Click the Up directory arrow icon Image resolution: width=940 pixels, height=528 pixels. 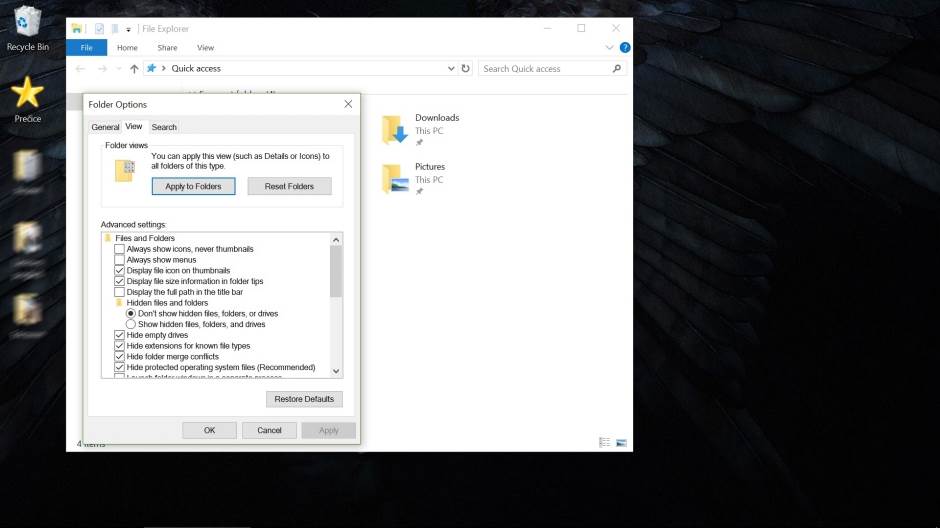pos(134,69)
